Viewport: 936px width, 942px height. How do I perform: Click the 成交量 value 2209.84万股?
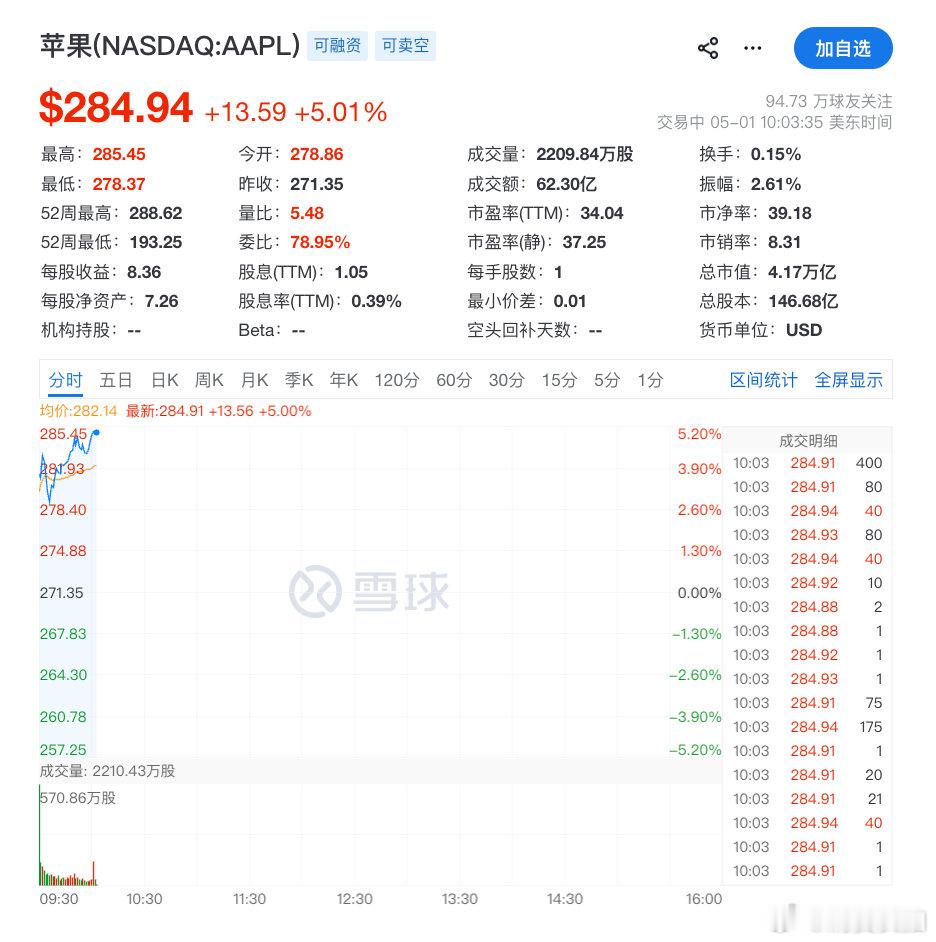click(585, 154)
